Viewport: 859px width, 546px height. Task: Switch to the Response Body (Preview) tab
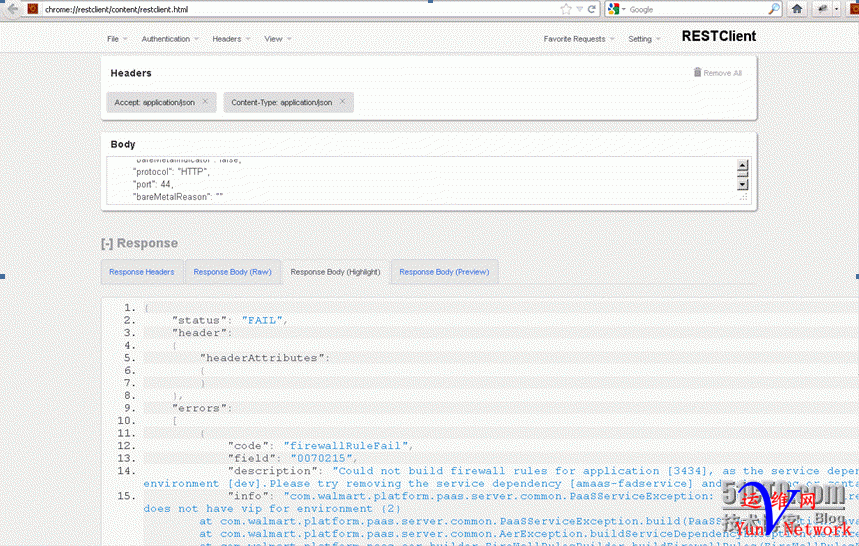[444, 272]
